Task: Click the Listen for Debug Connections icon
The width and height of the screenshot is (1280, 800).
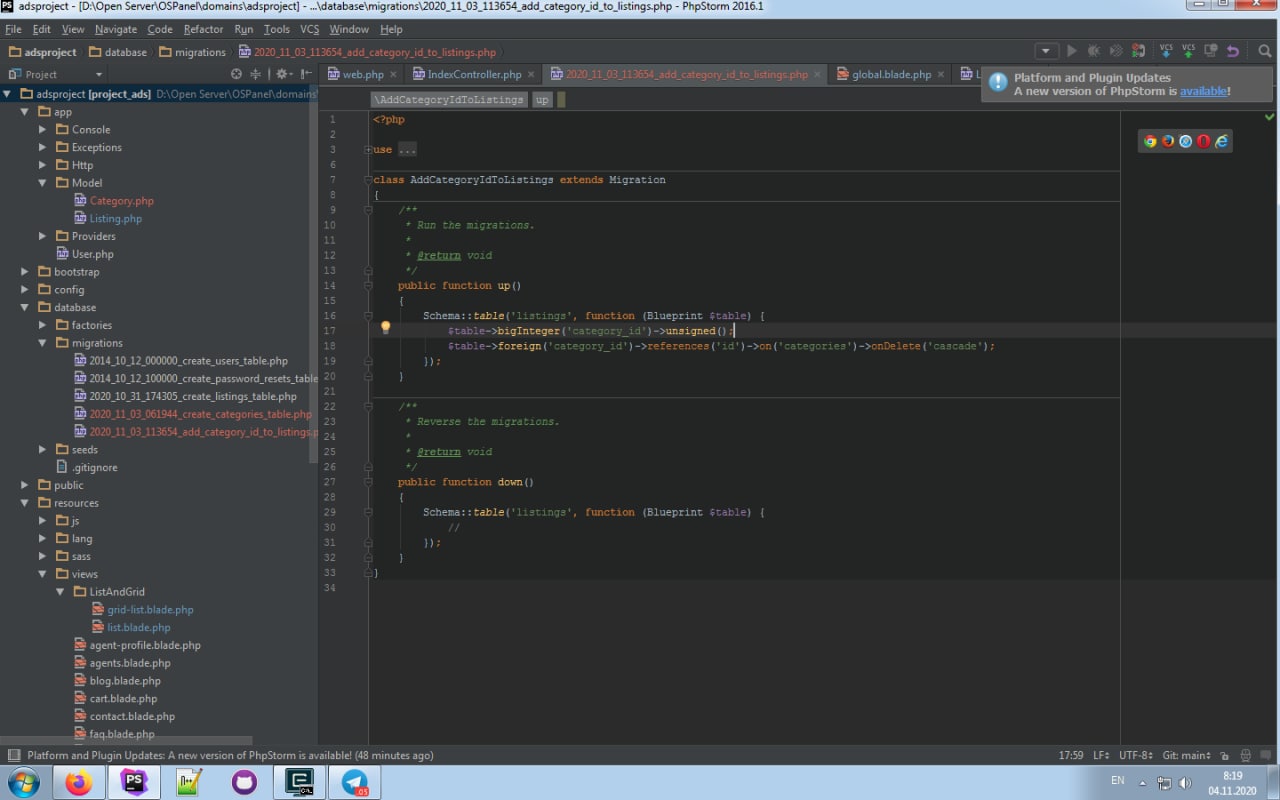Action: click(x=1138, y=51)
